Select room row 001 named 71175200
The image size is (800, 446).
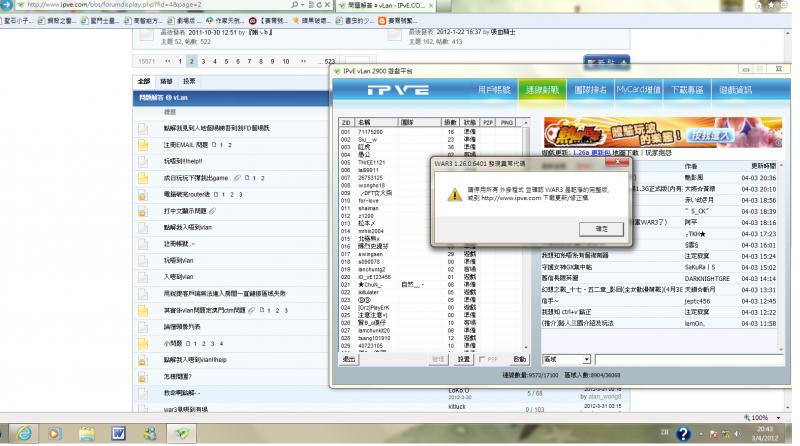430,132
